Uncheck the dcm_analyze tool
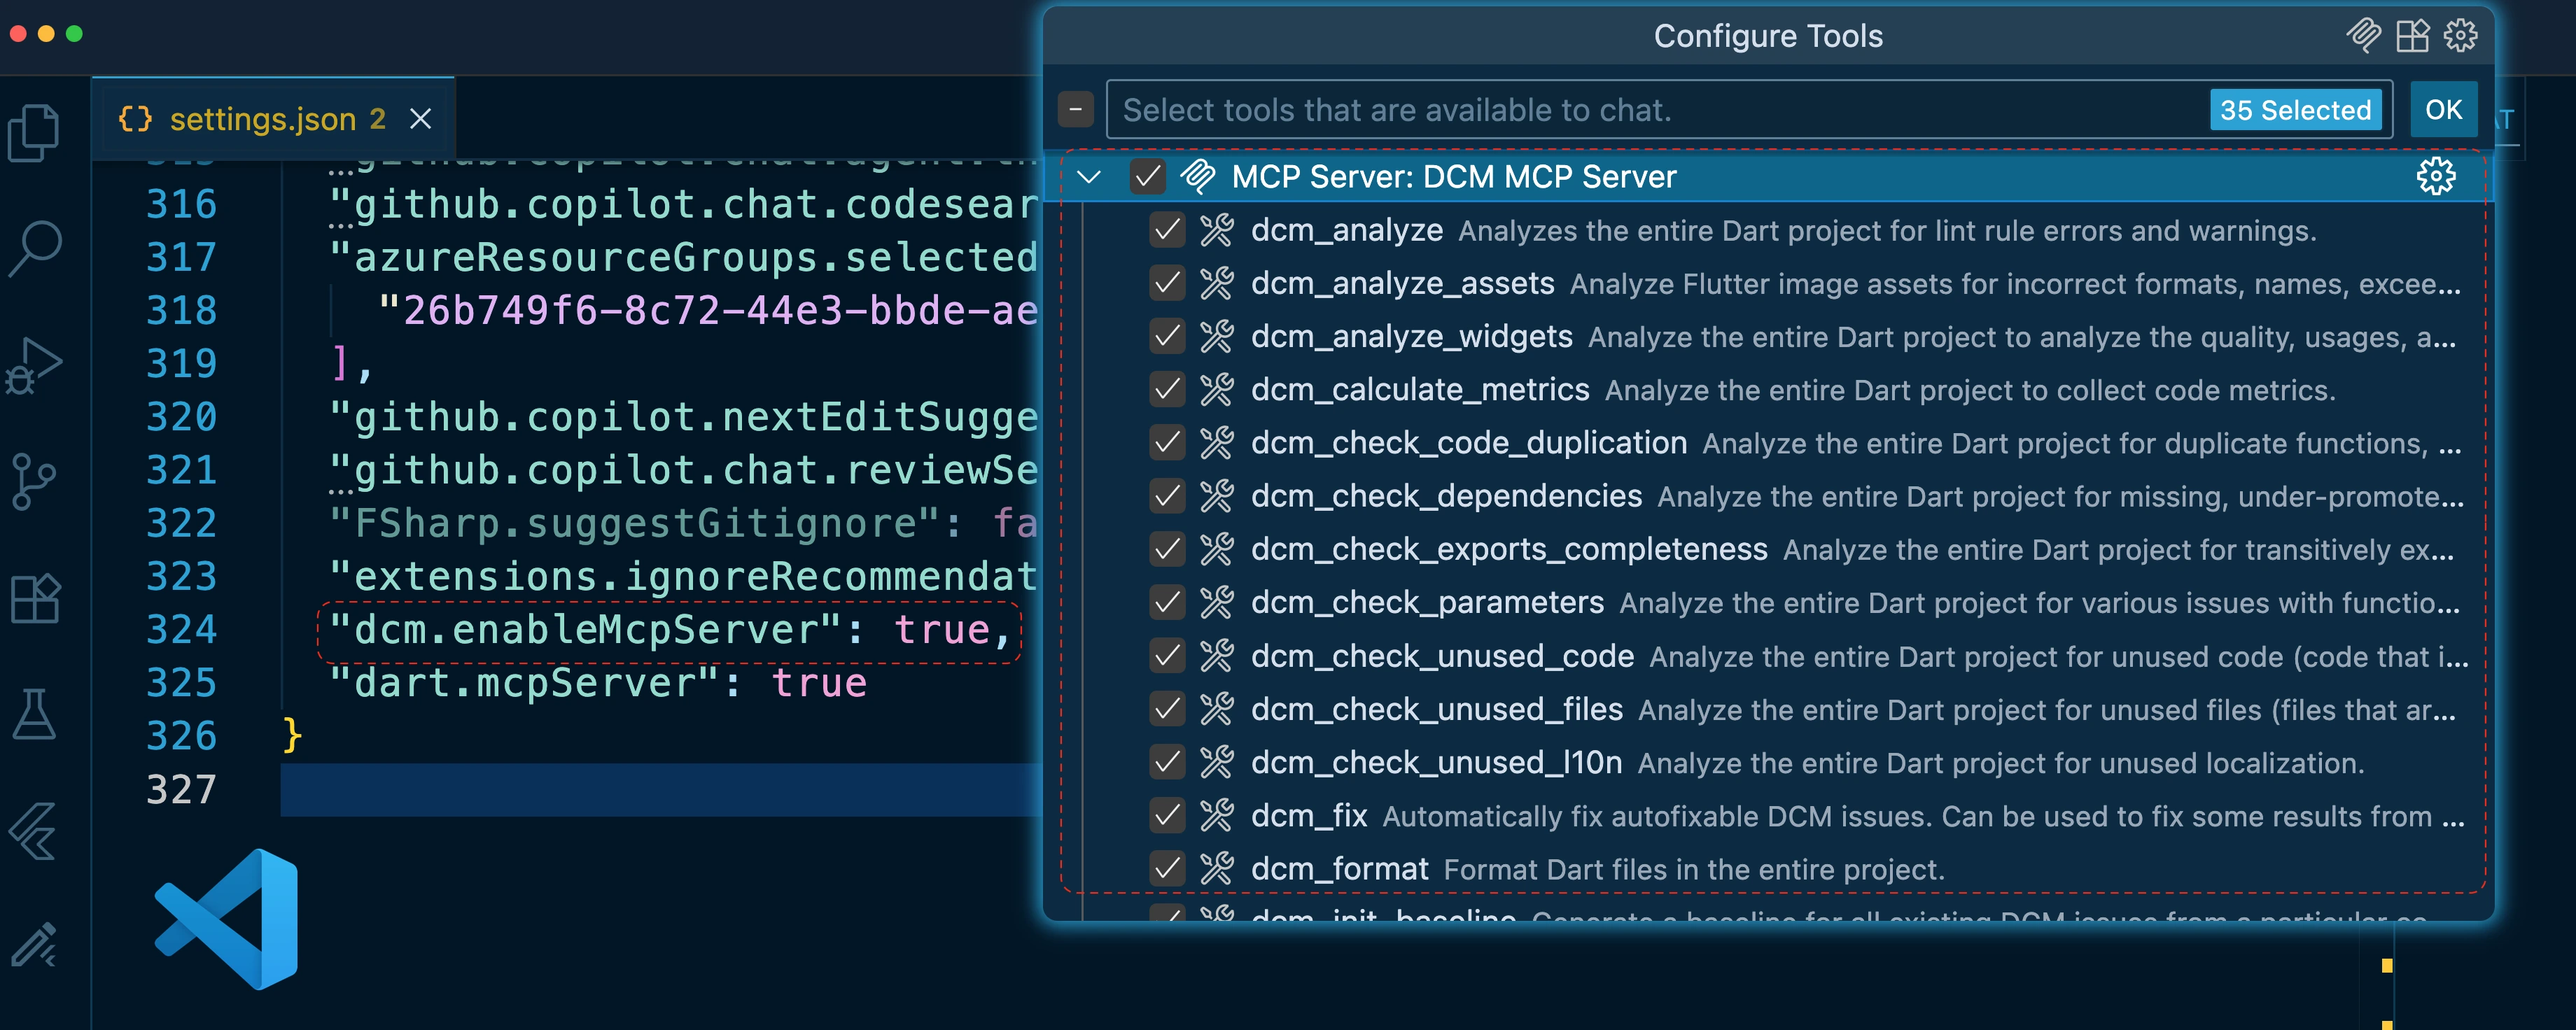Image resolution: width=2576 pixels, height=1030 pixels. (1167, 230)
